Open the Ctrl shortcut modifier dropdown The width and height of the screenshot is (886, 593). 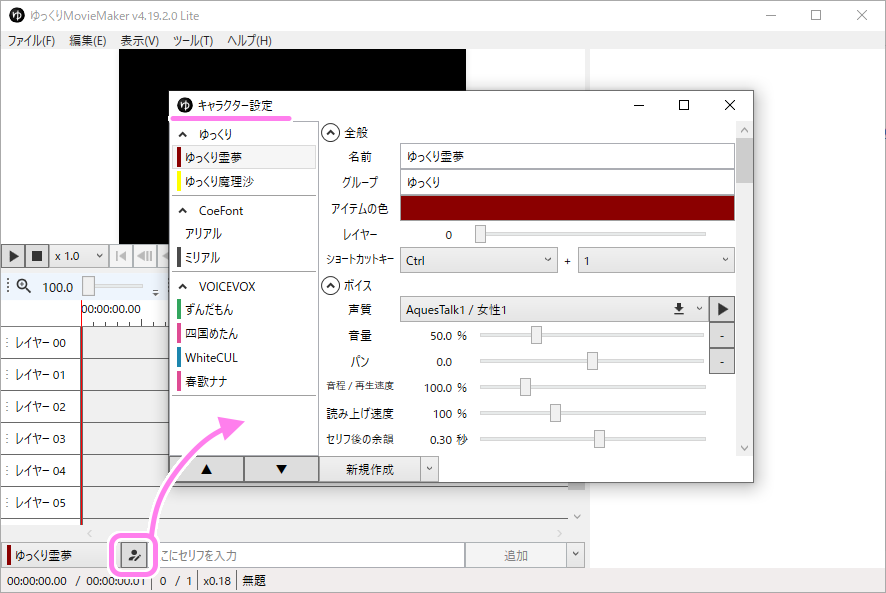pyautogui.click(x=479, y=260)
